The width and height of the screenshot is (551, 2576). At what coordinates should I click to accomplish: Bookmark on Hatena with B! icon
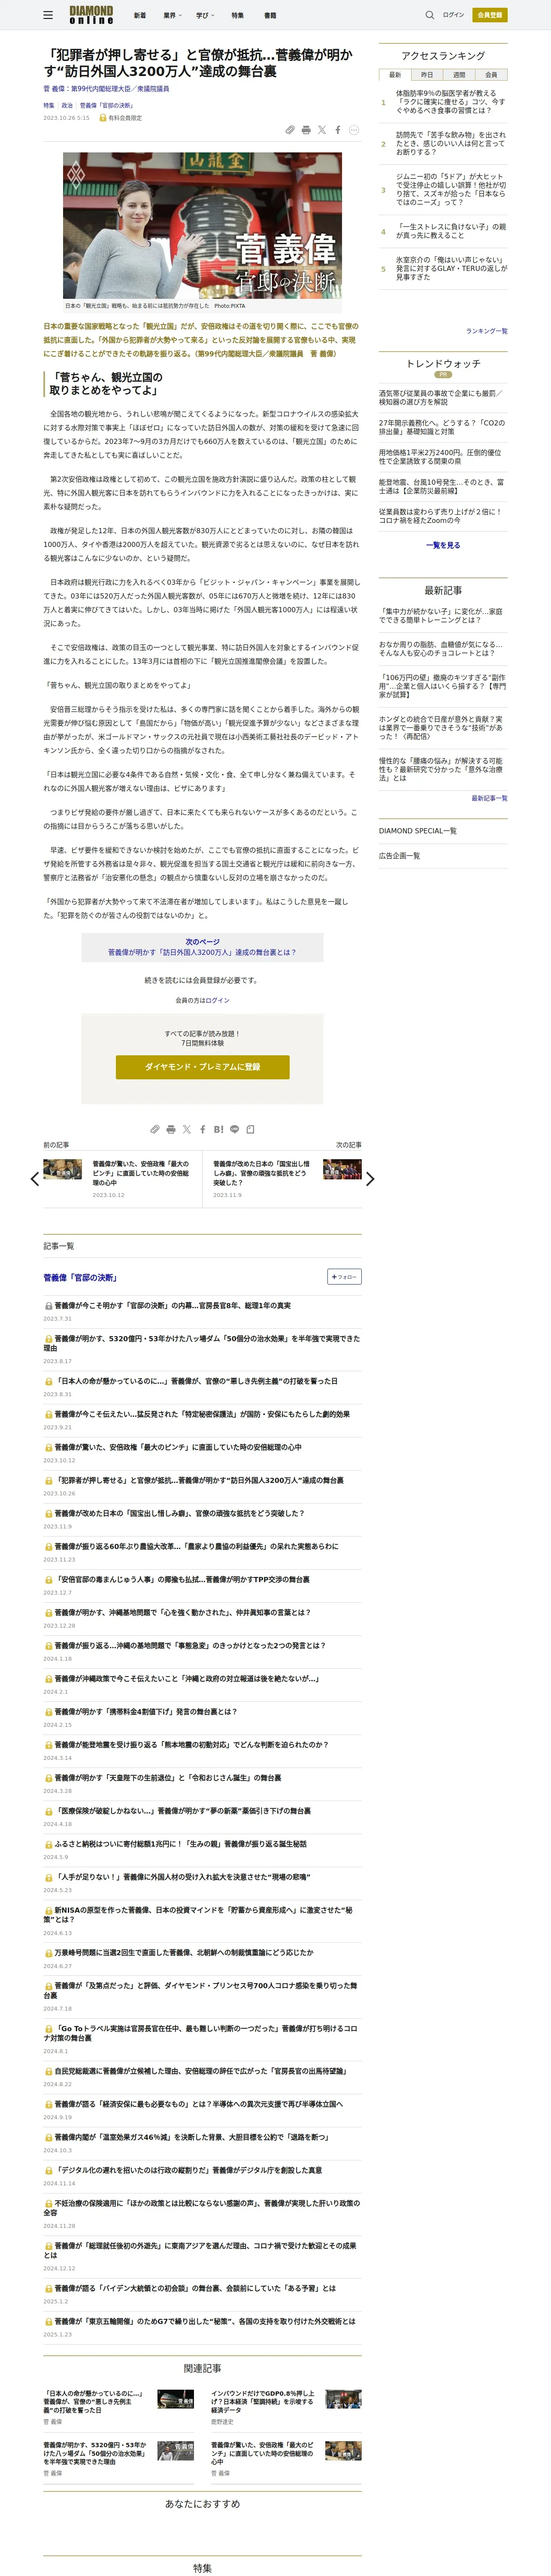click(x=218, y=1129)
